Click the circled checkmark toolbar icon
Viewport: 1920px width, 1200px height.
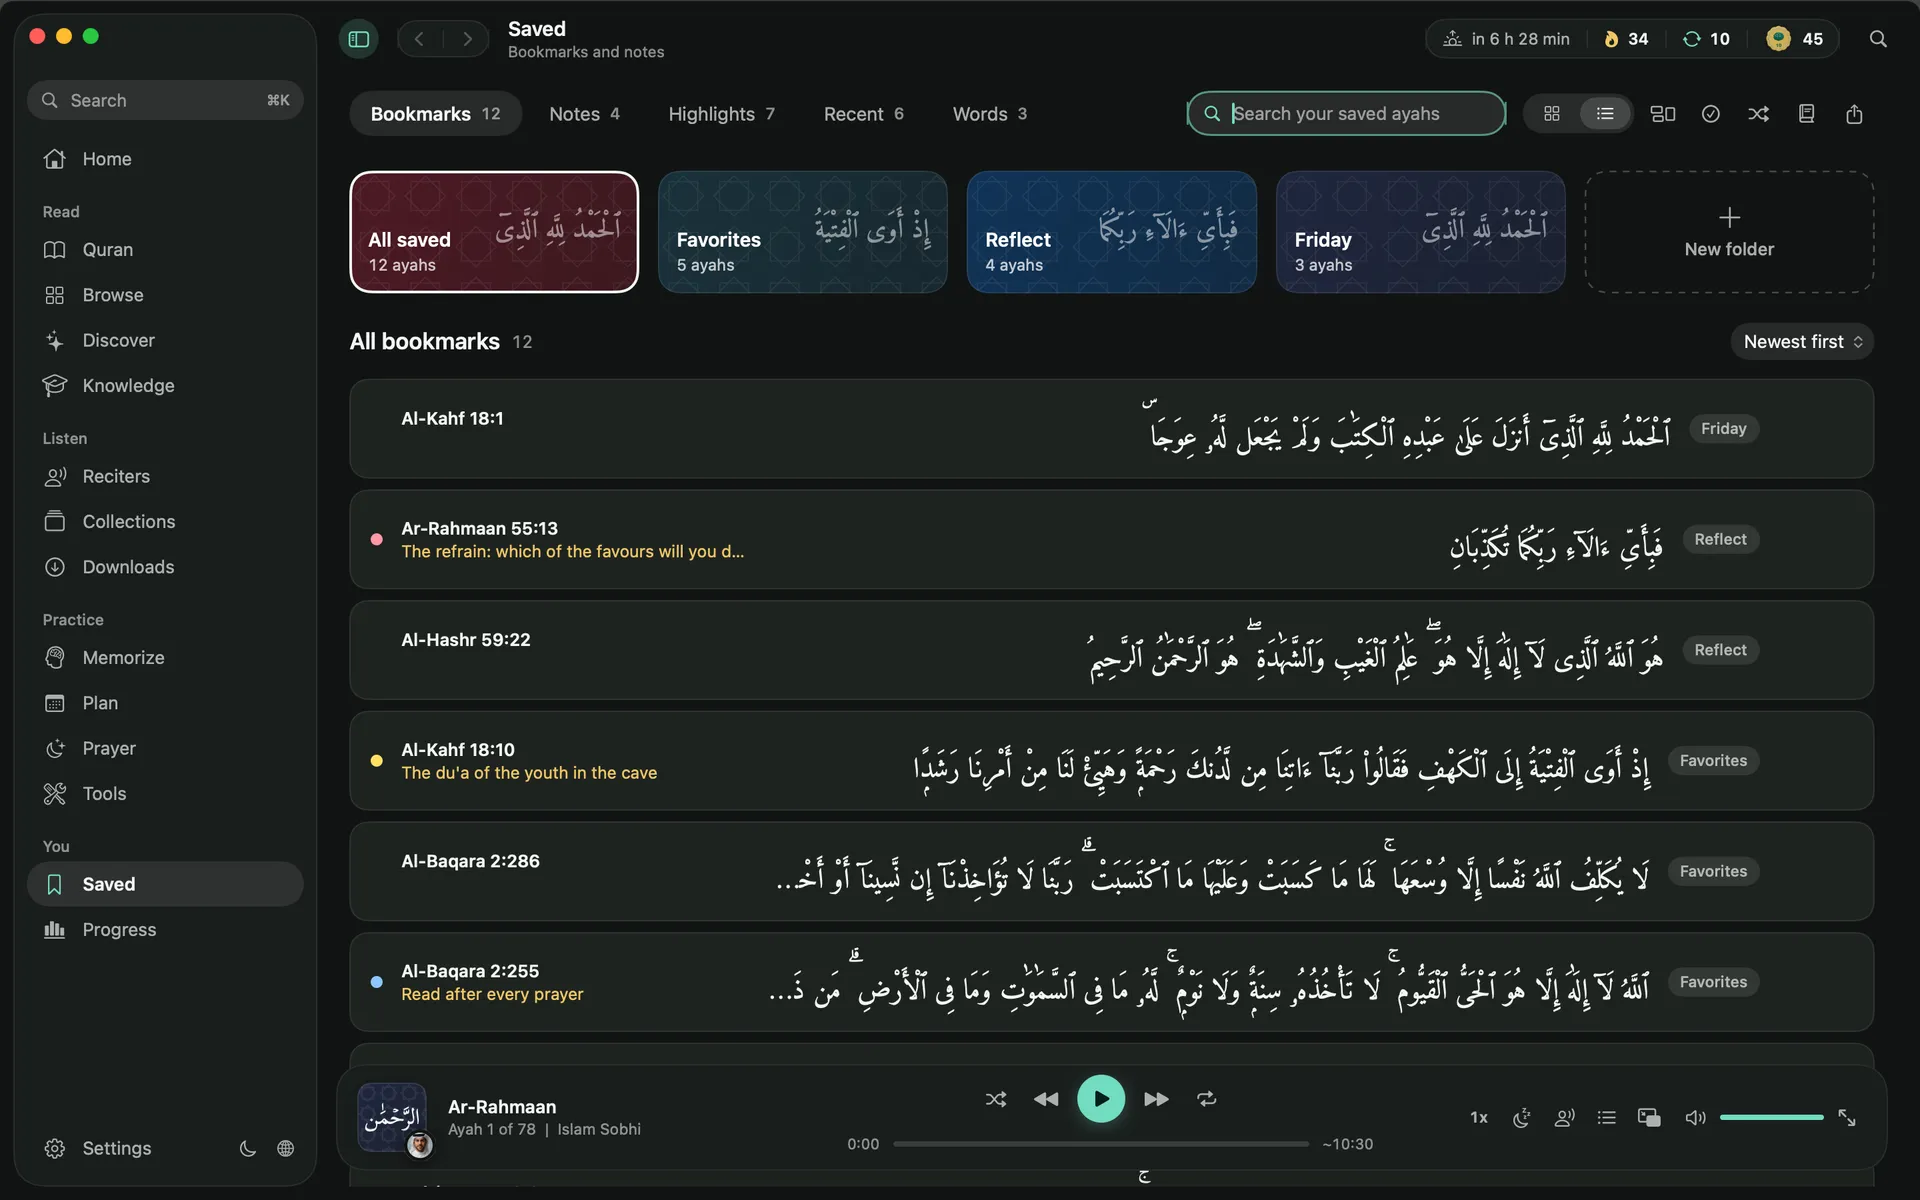(1711, 114)
